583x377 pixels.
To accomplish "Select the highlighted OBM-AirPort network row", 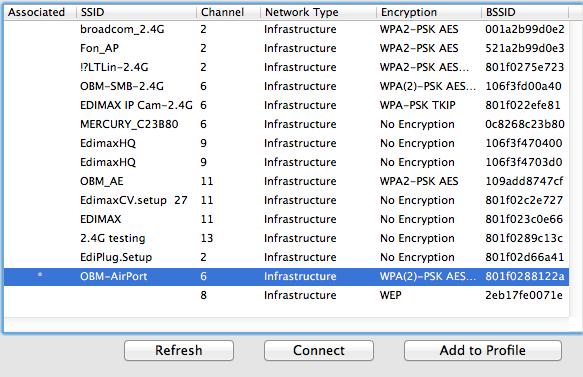I will [286, 276].
